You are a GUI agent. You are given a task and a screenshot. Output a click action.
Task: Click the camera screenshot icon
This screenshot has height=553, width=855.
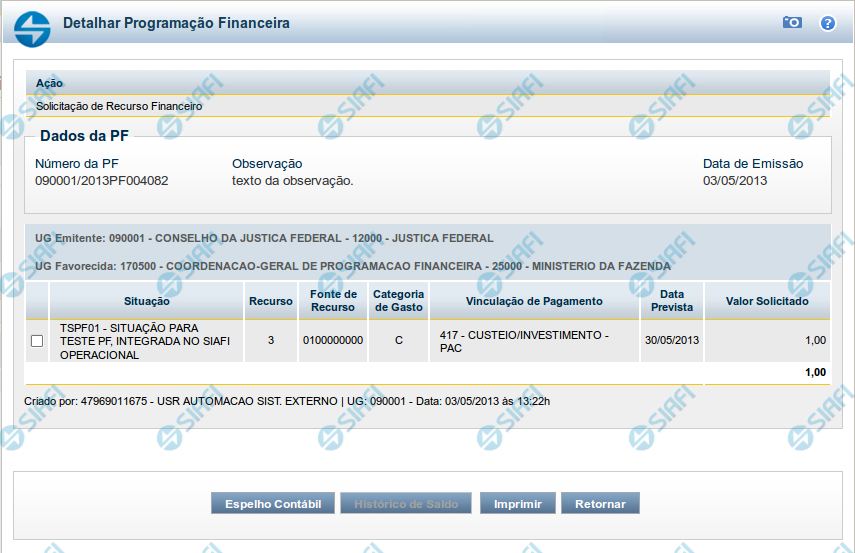[792, 23]
